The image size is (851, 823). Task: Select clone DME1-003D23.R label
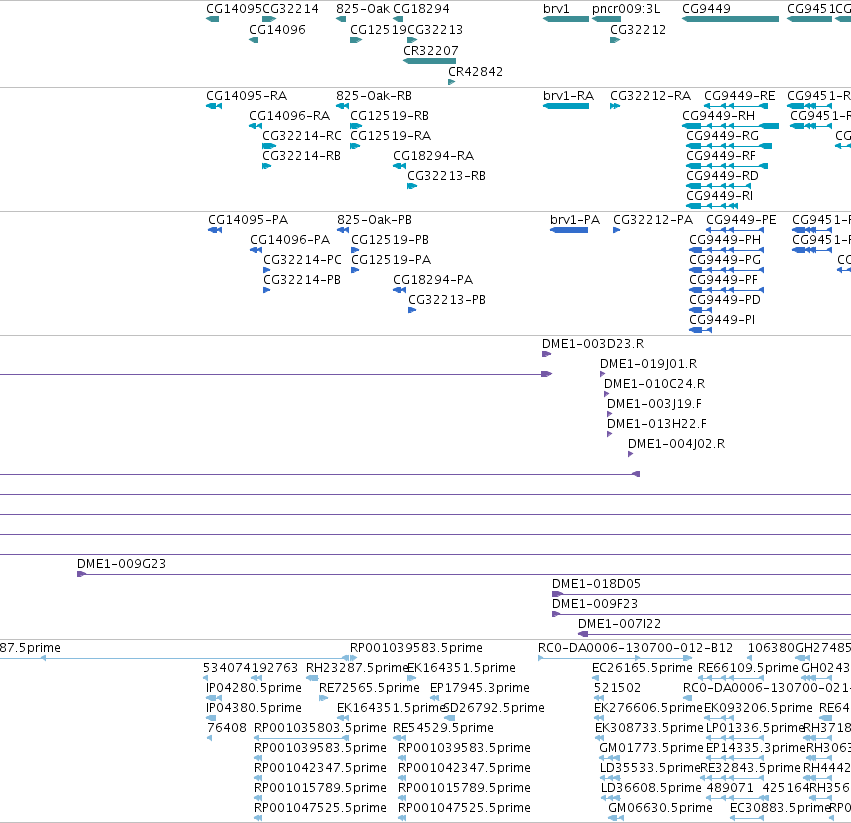click(x=593, y=344)
